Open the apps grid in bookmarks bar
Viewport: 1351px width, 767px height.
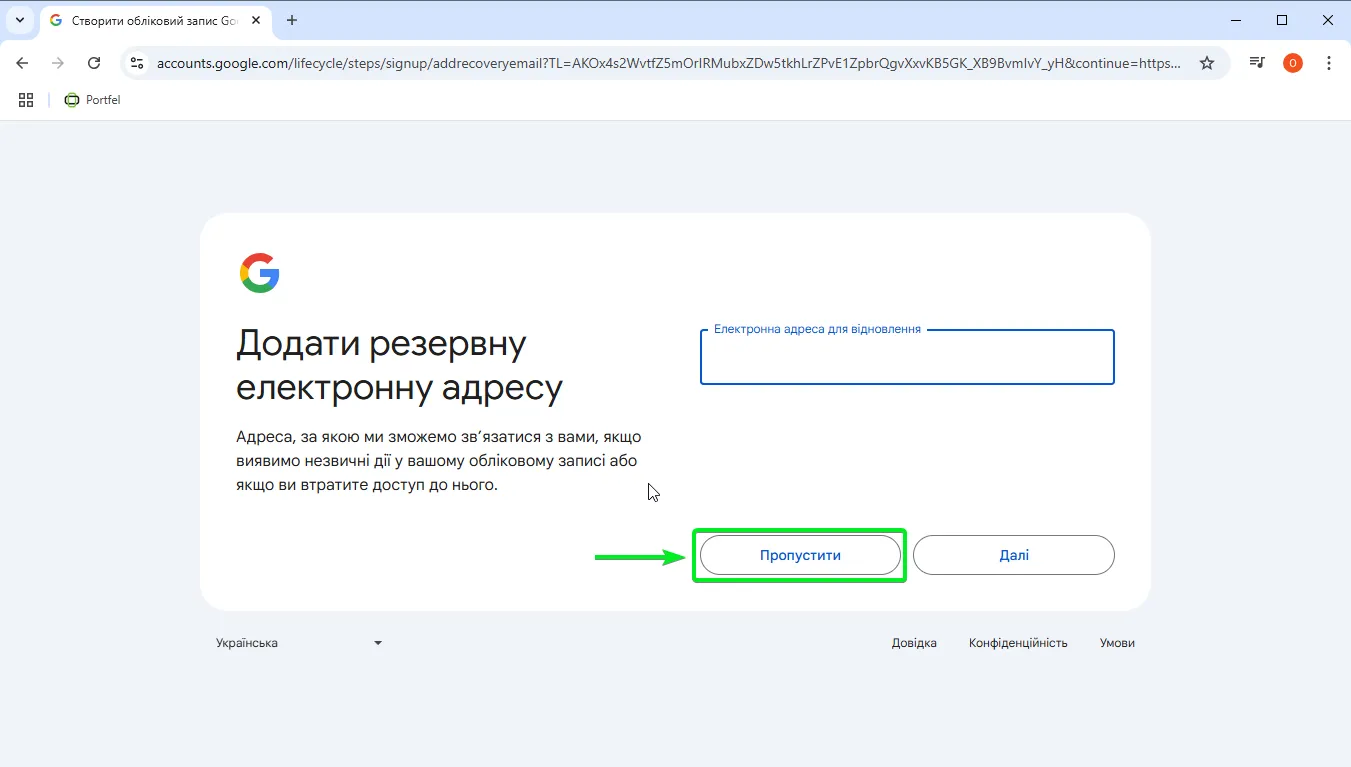point(26,100)
